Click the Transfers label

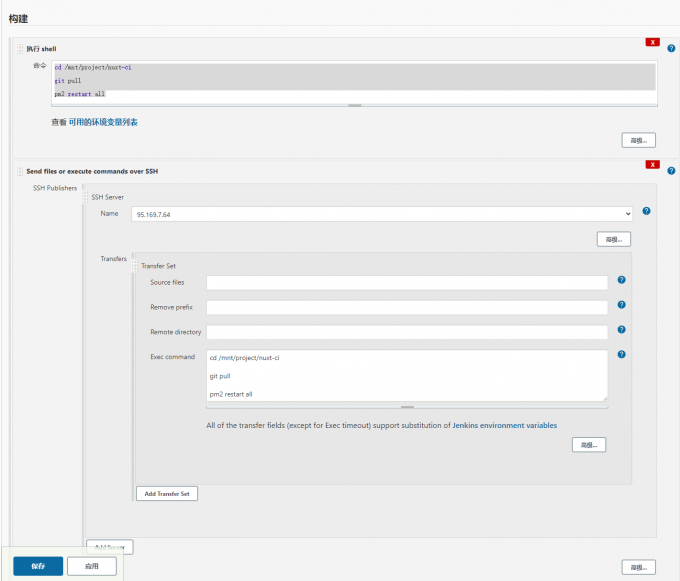tap(114, 258)
